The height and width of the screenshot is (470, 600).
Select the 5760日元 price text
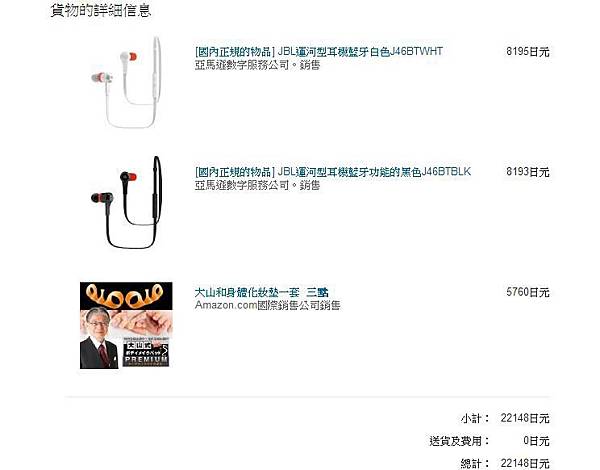[x=528, y=292]
